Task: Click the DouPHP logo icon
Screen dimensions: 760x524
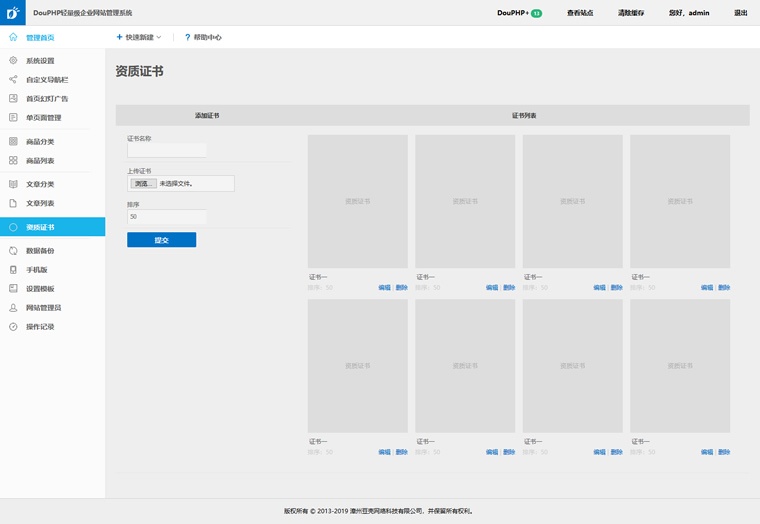Action: [13, 13]
